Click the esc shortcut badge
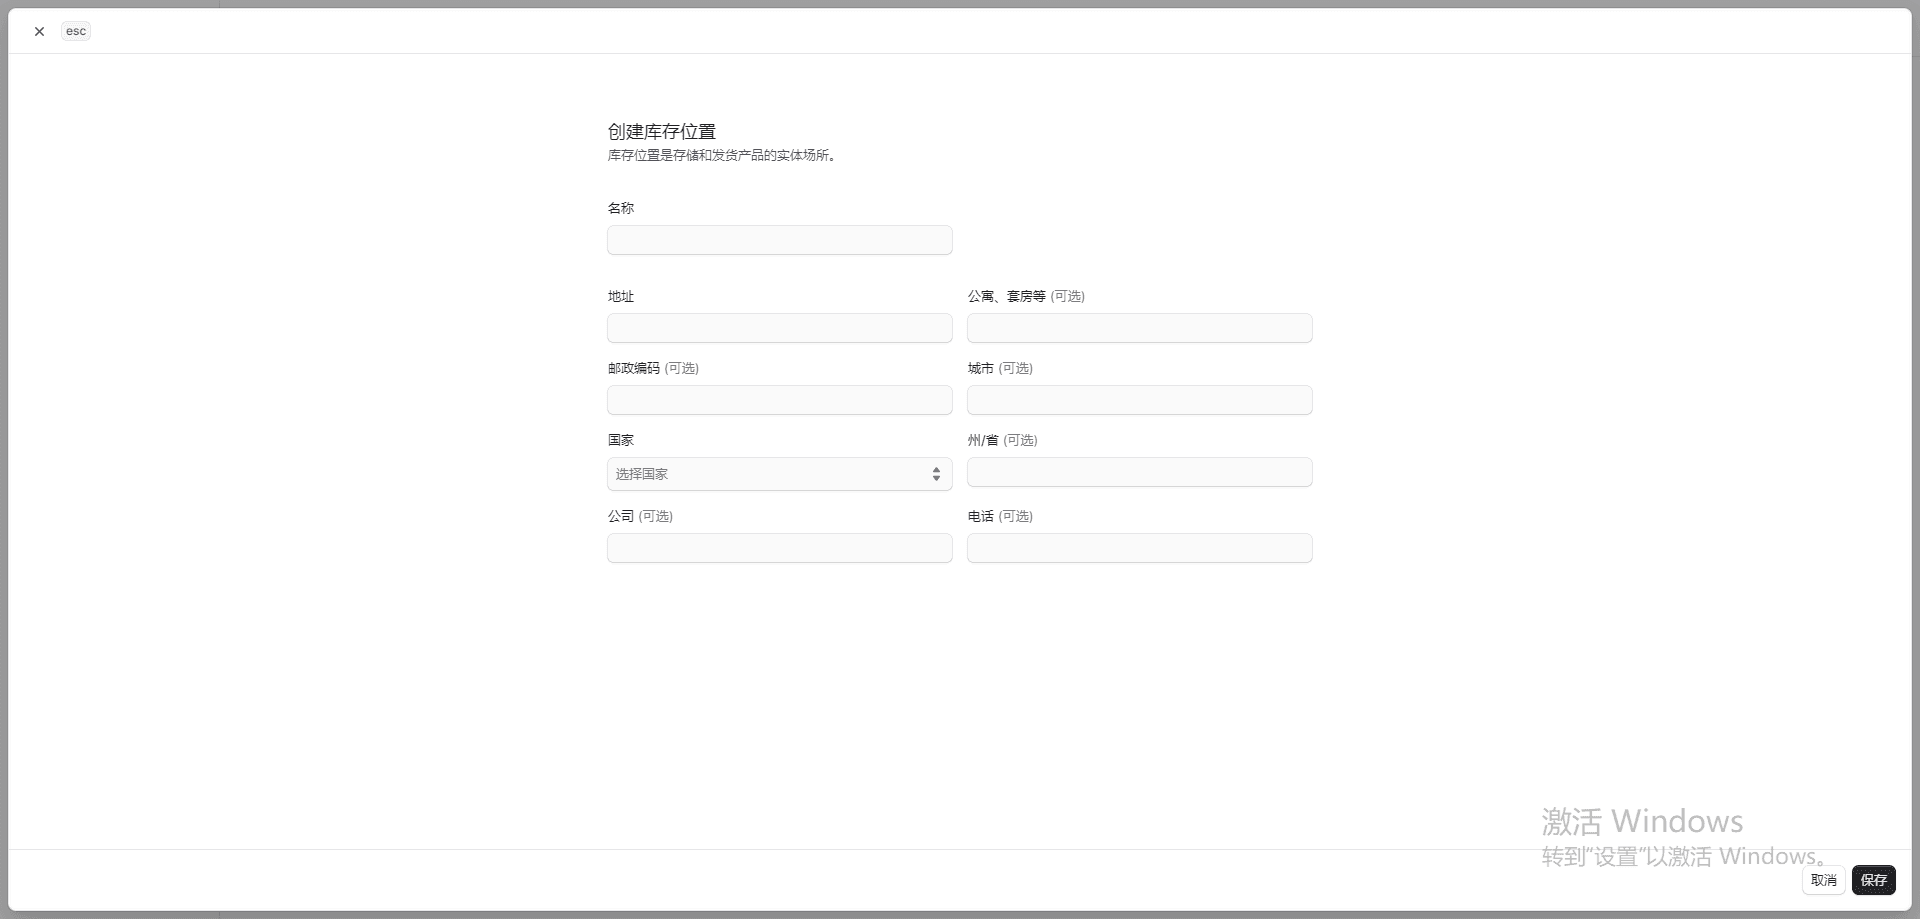Image resolution: width=1920 pixels, height=919 pixels. point(76,31)
